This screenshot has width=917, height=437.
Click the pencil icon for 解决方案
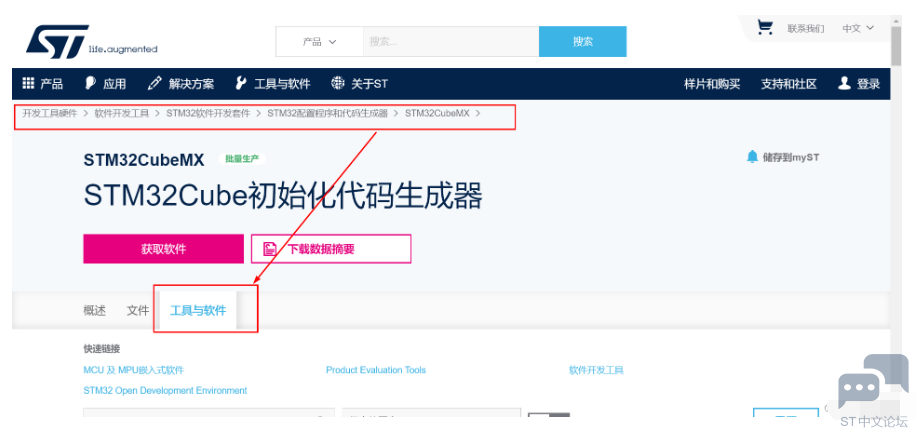click(154, 83)
